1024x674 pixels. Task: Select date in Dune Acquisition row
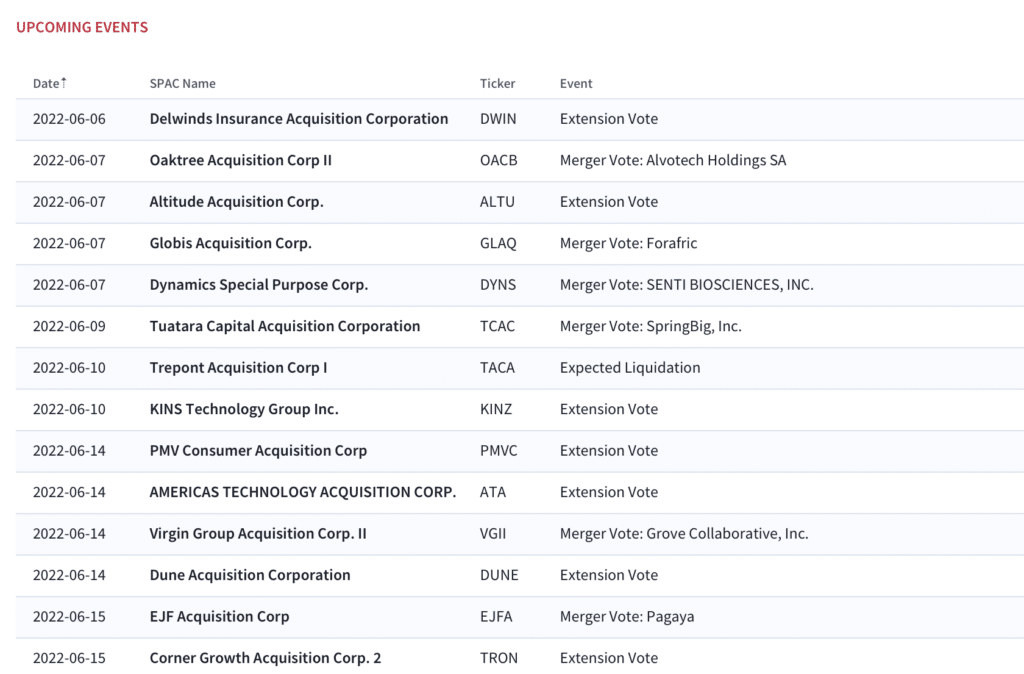(x=69, y=575)
